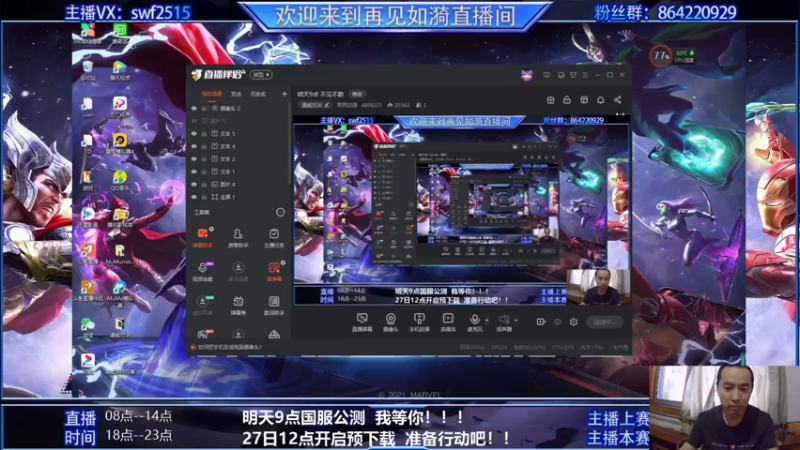Viewport: 800px width, 450px height.
Task: Open the 弹幕秀 danmaku show tool
Action: click(238, 305)
